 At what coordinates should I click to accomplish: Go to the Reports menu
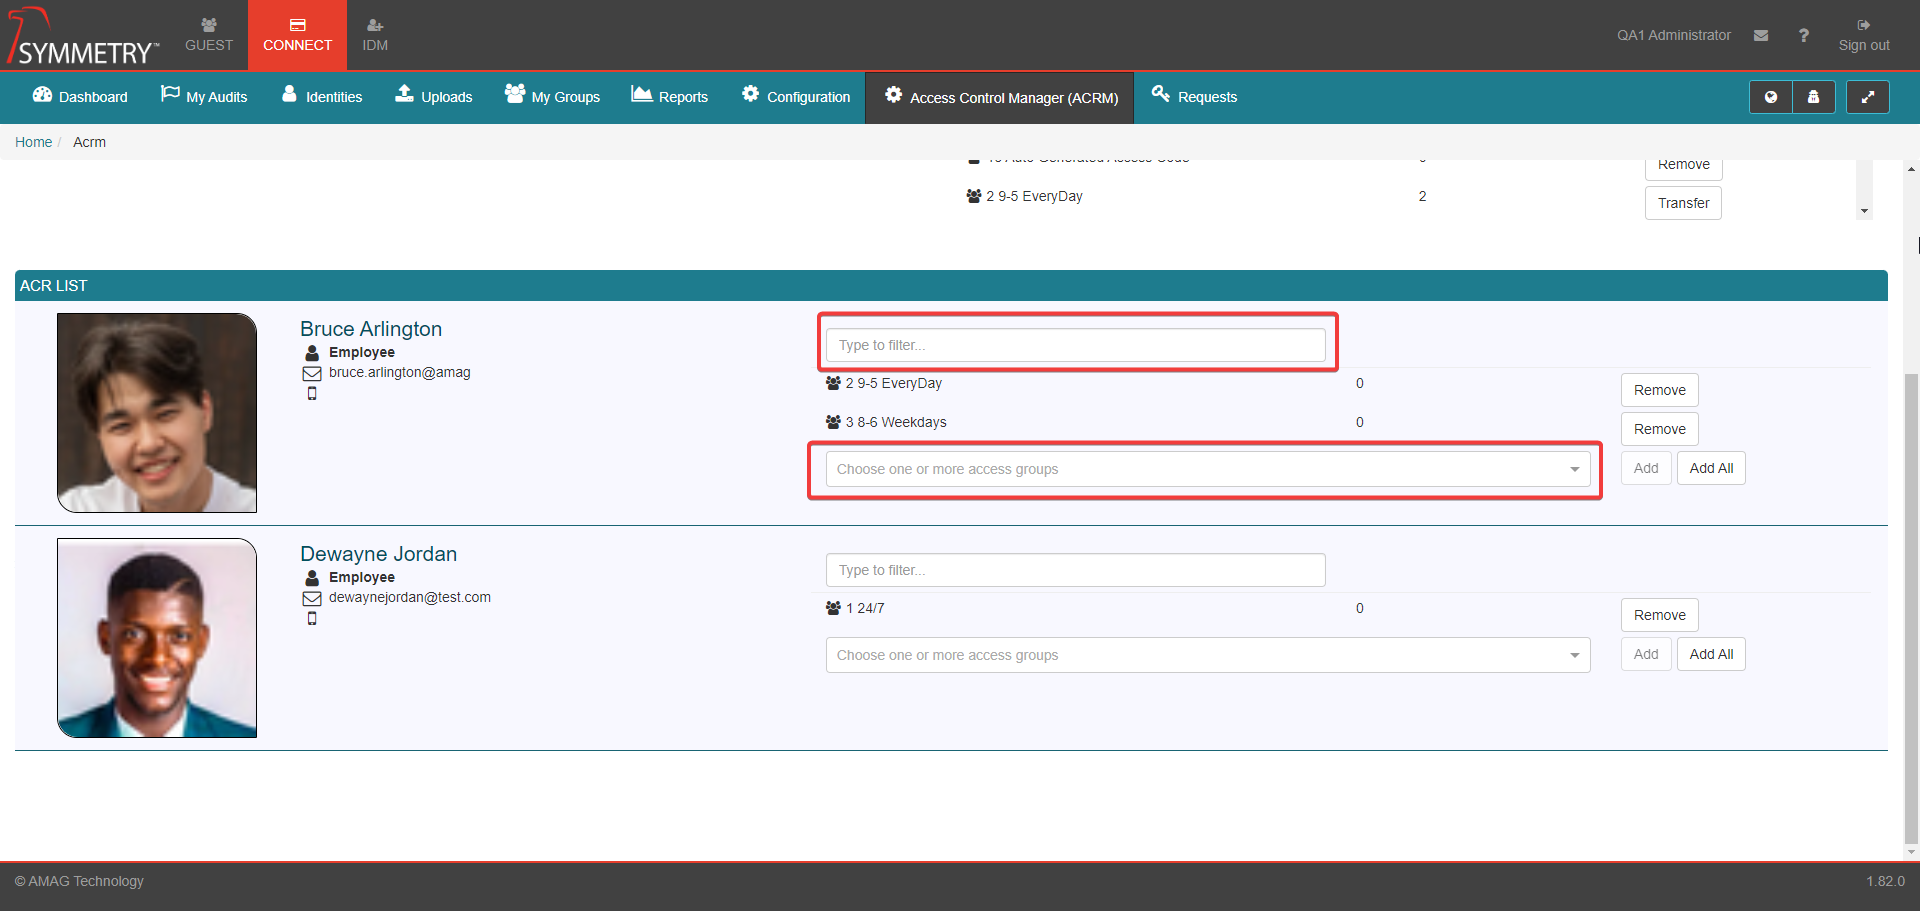click(x=669, y=97)
